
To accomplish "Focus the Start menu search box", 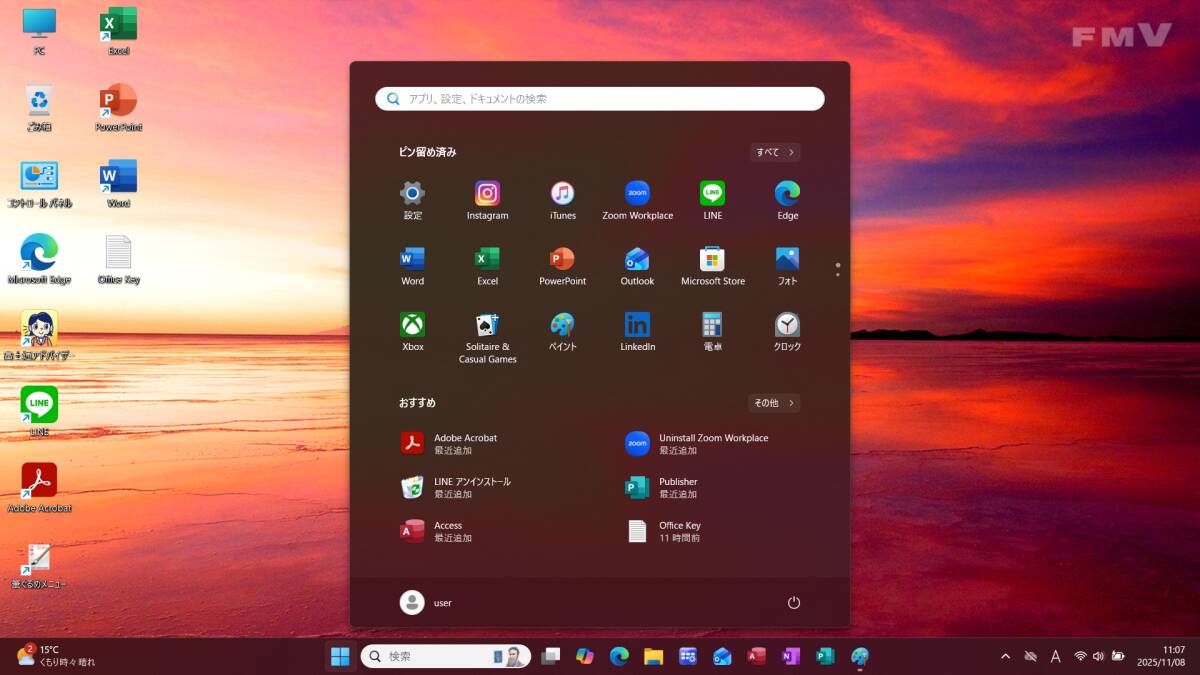I will [x=600, y=99].
